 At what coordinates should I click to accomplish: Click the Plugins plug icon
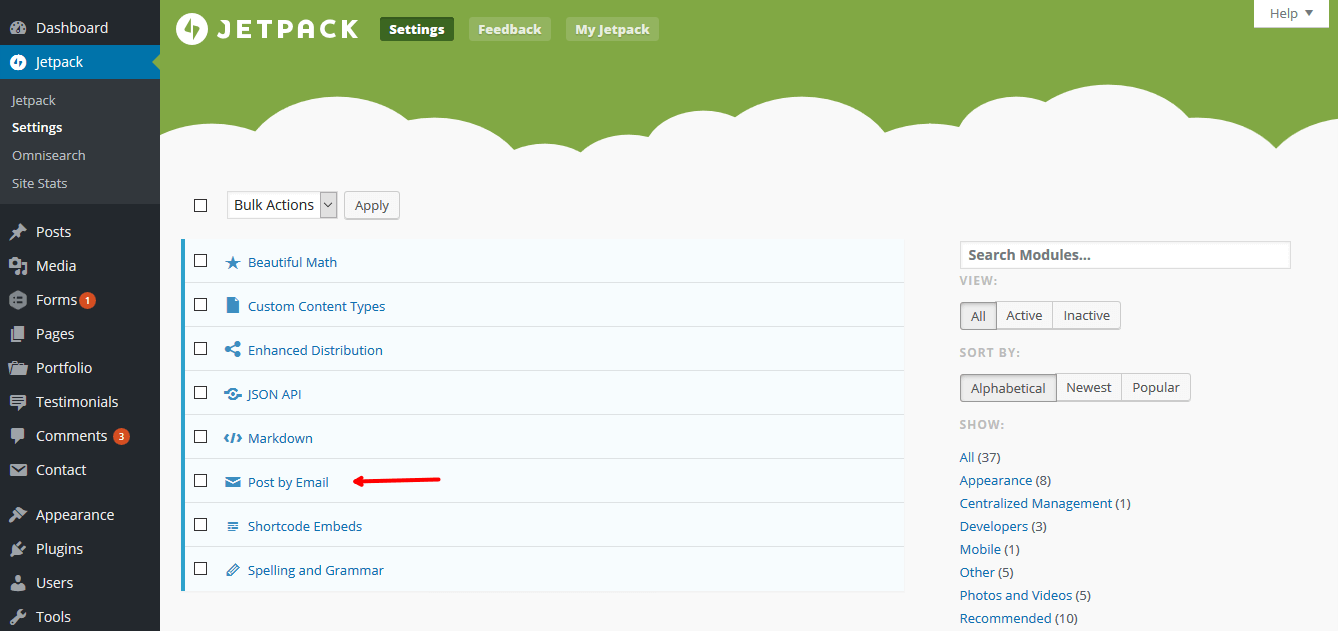(18, 549)
